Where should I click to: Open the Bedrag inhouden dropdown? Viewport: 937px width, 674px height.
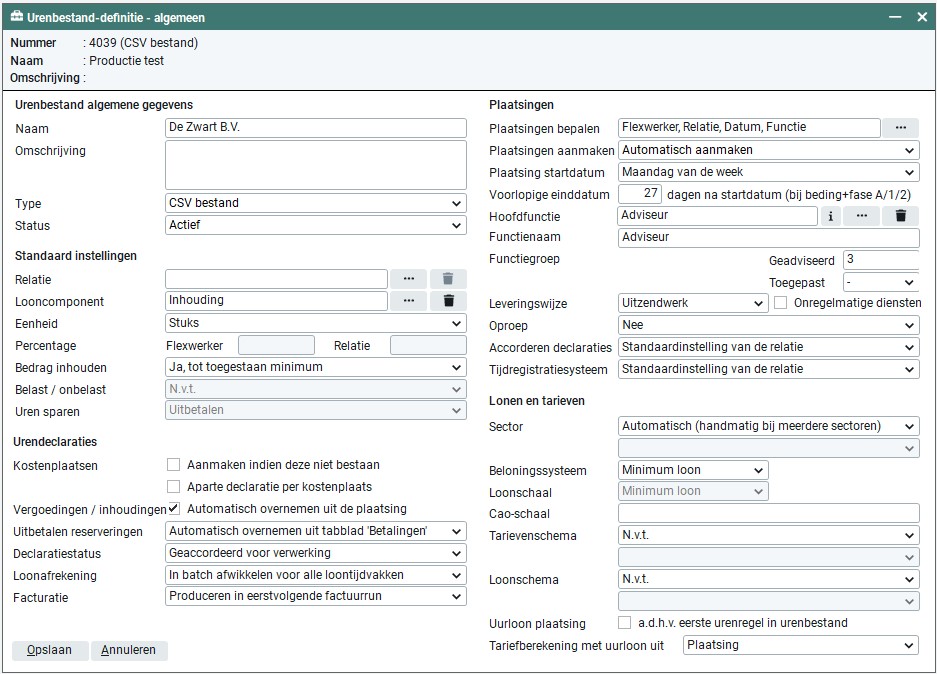[x=316, y=367]
